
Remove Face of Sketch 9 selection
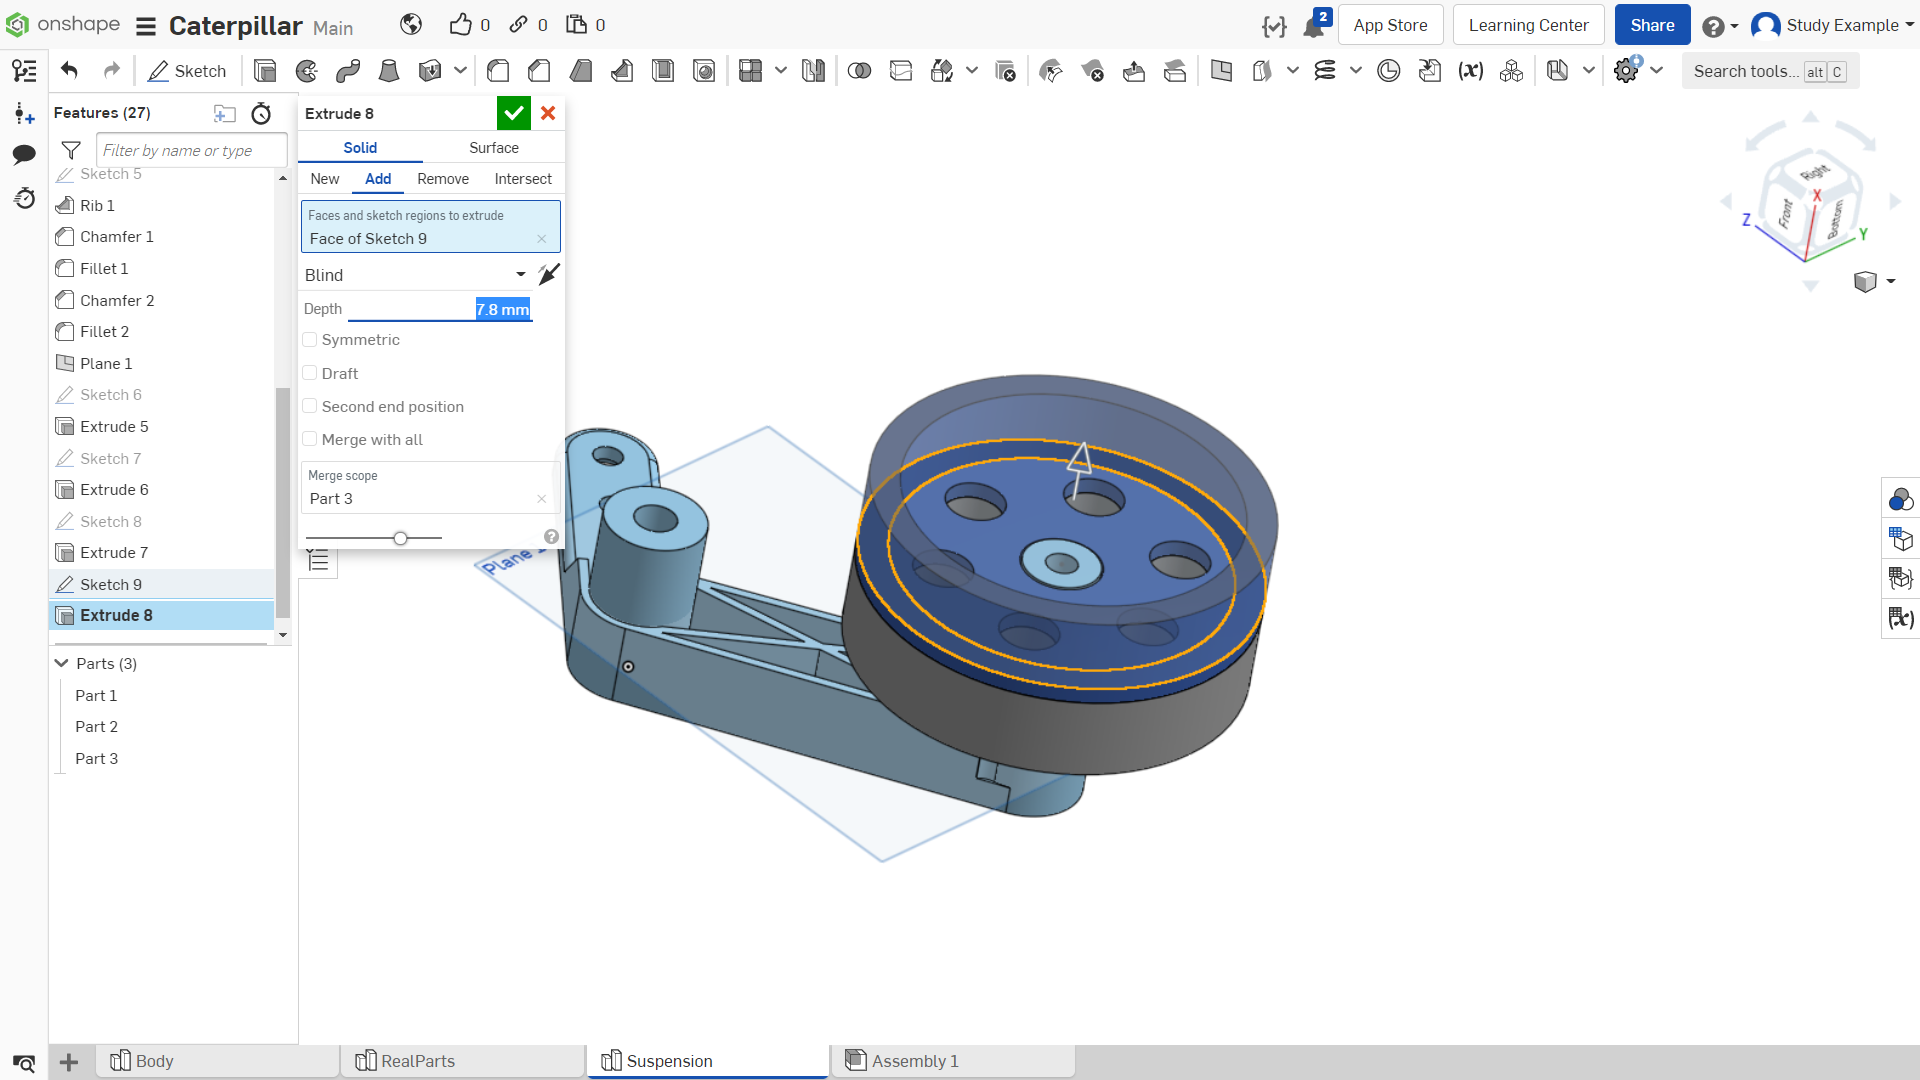coord(542,239)
